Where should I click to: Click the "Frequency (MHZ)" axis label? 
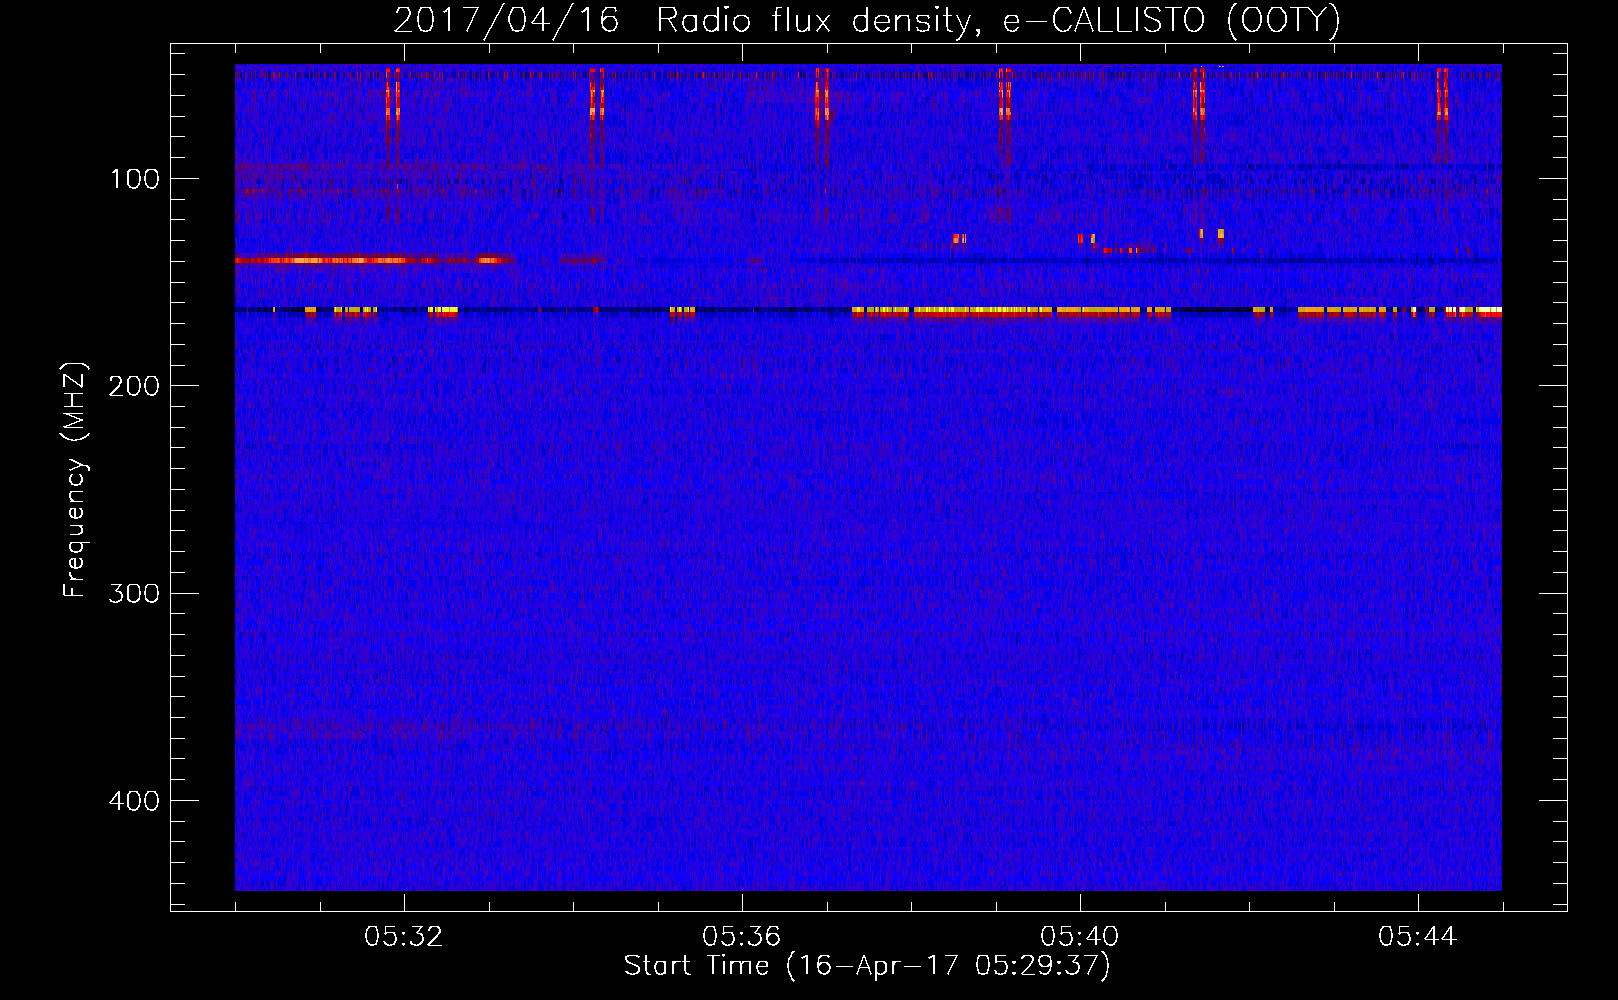click(x=75, y=481)
